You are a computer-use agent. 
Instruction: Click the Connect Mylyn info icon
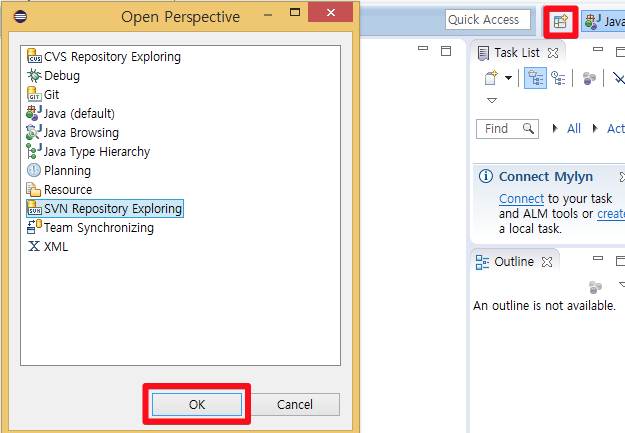click(485, 176)
